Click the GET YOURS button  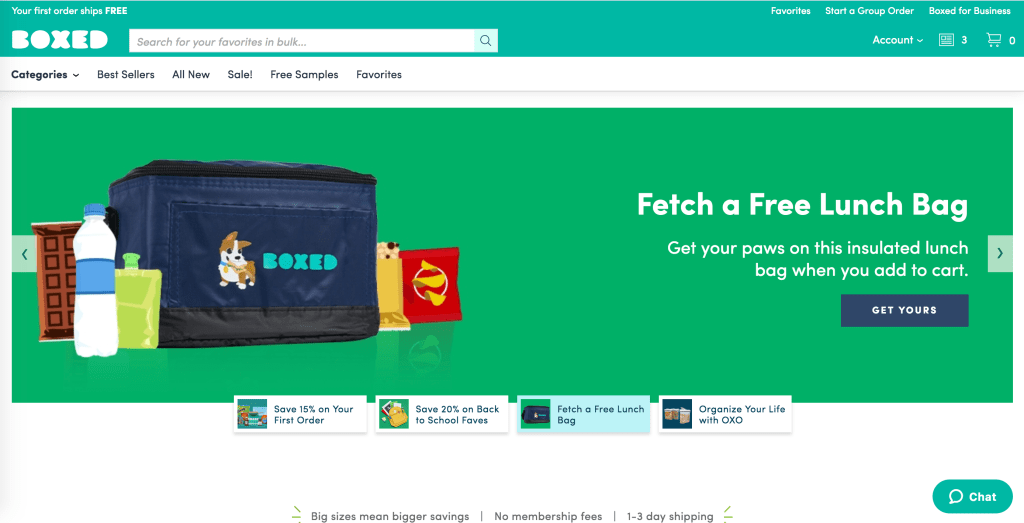pyautogui.click(x=904, y=310)
